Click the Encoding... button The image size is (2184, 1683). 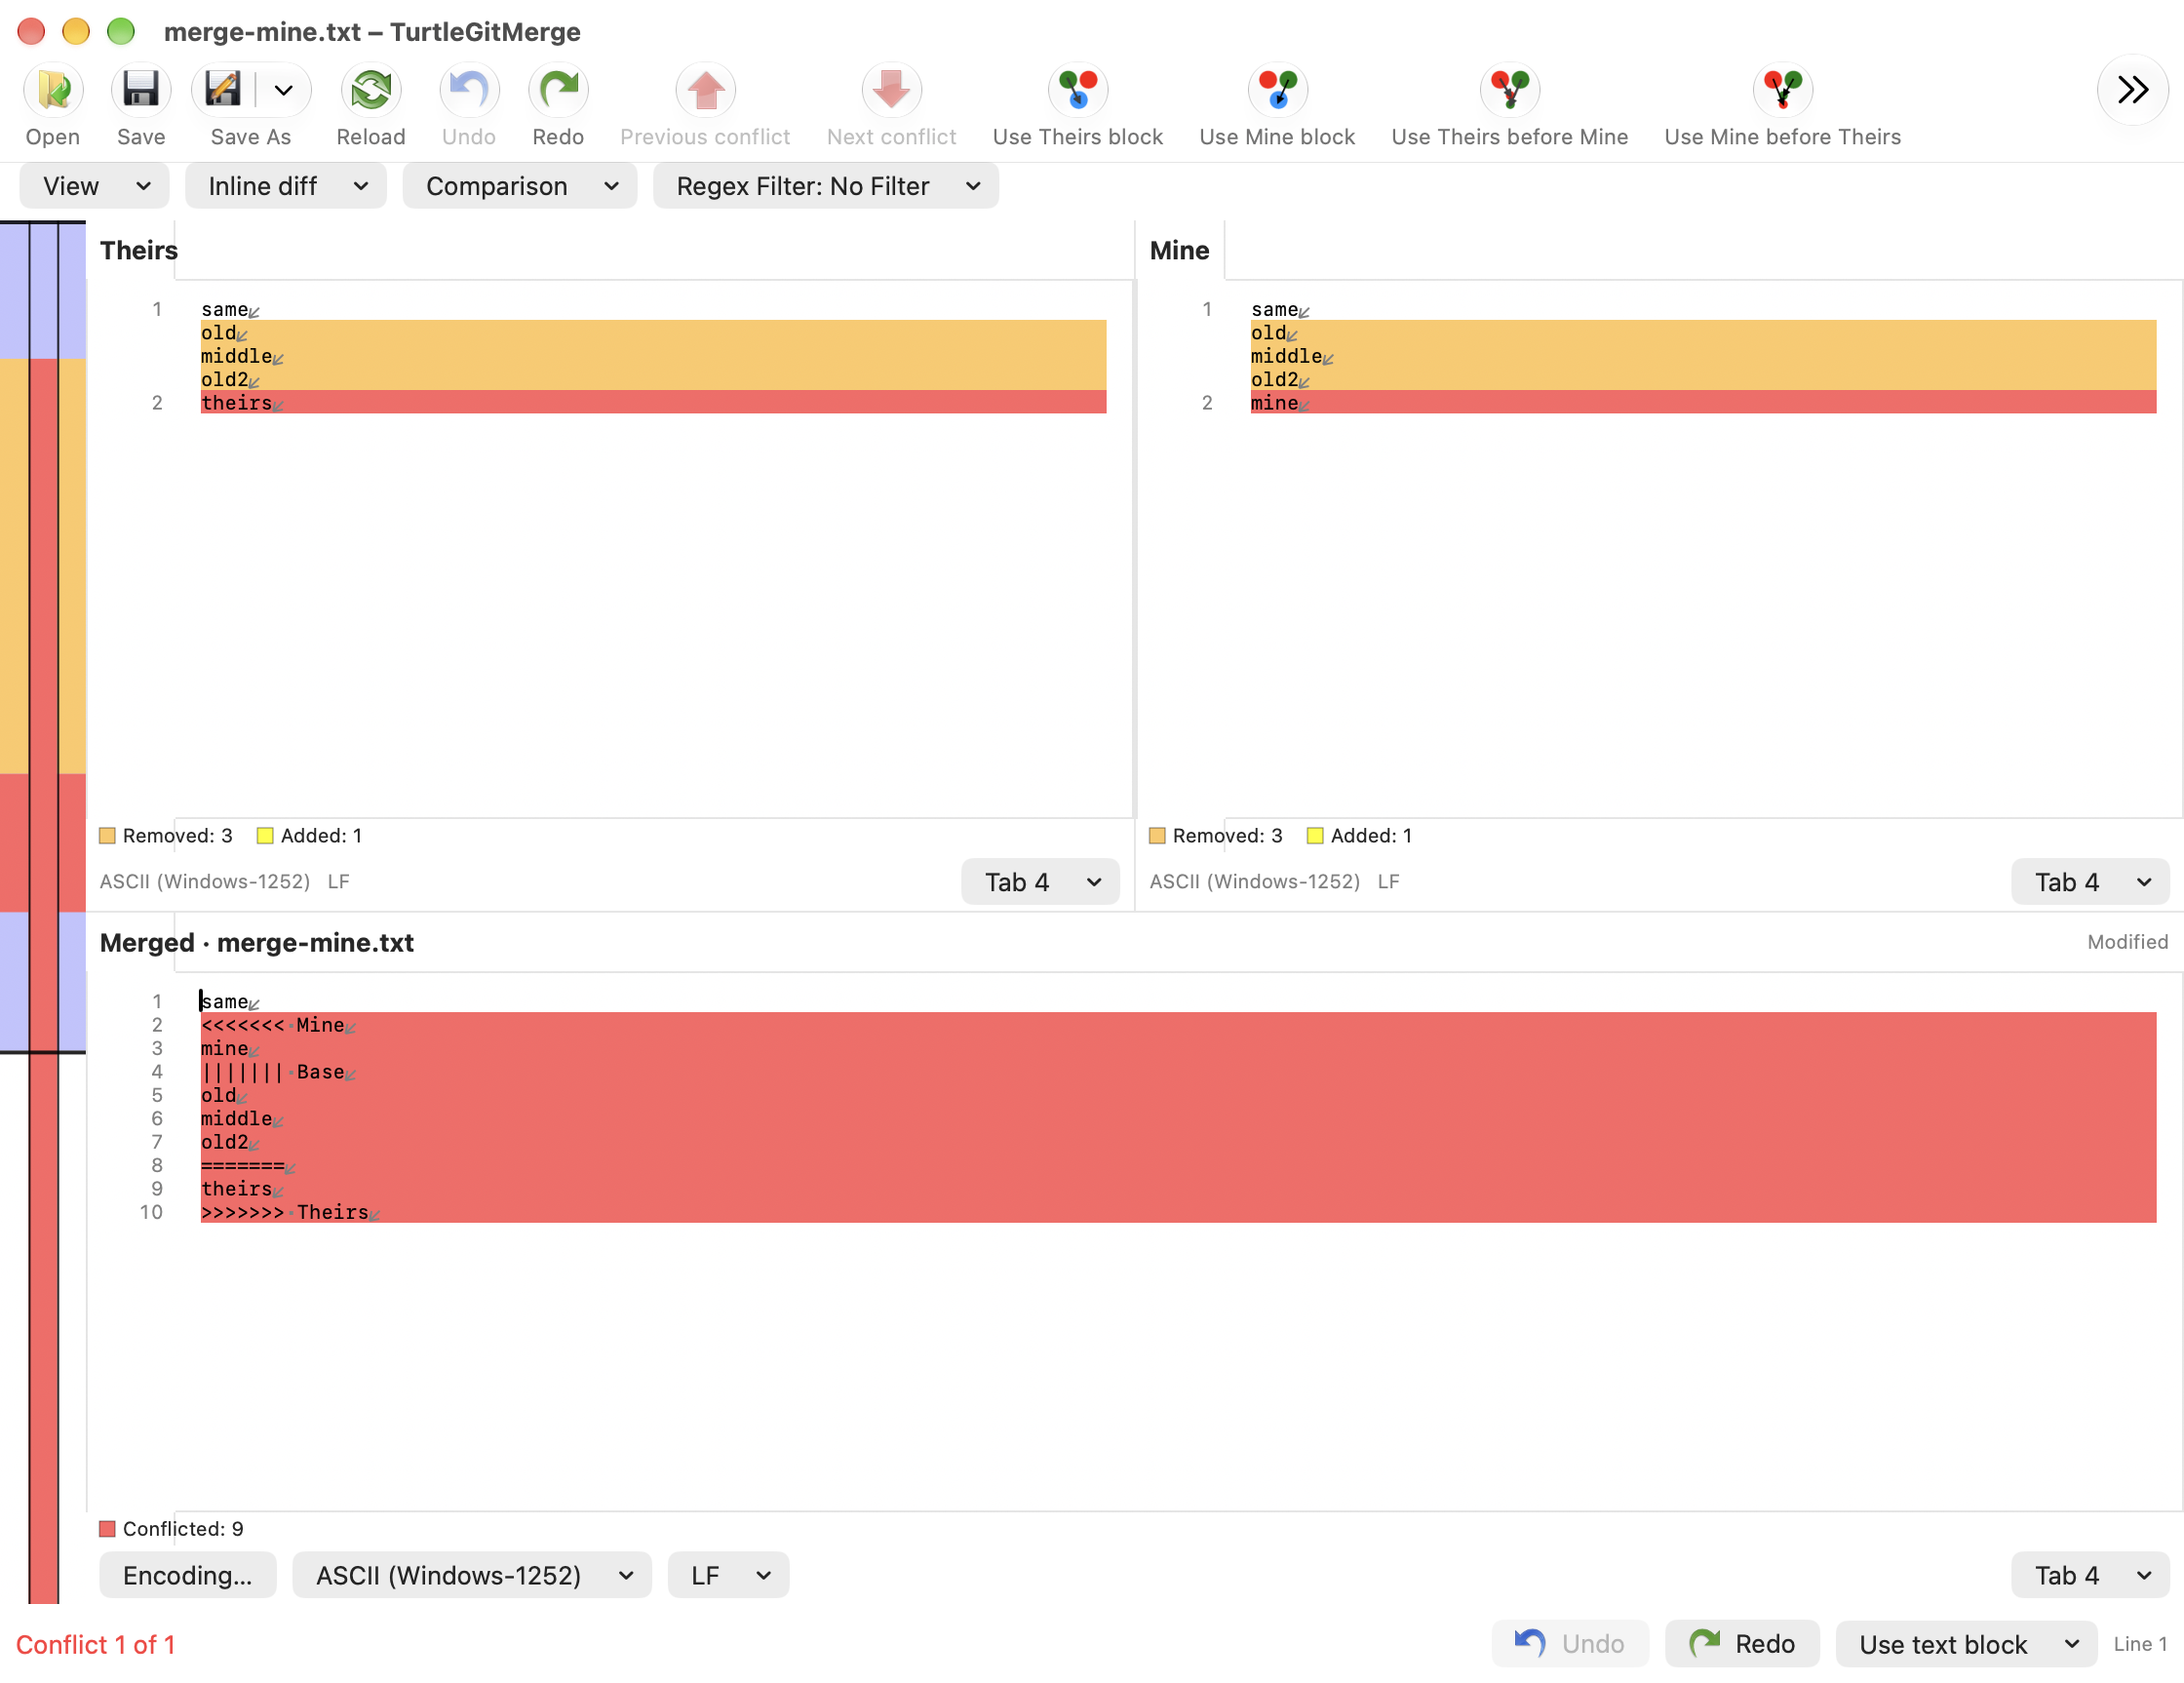[188, 1576]
